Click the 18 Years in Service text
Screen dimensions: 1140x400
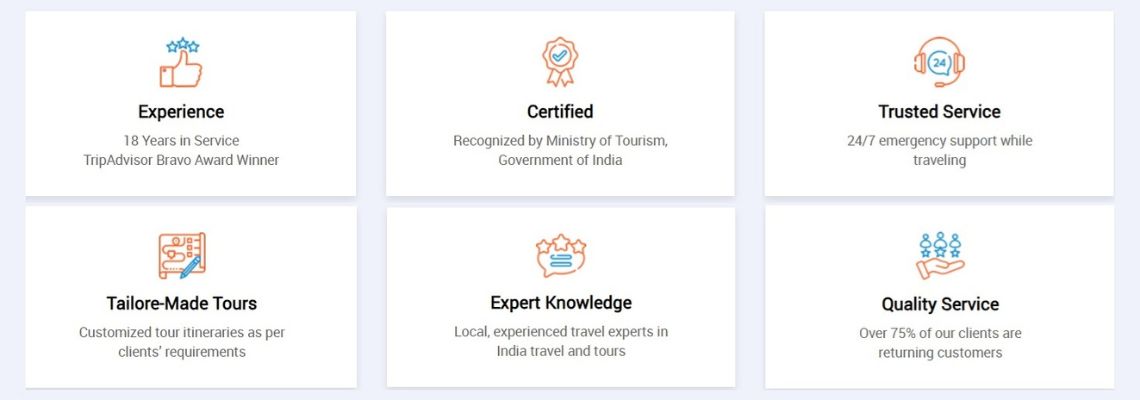181,140
